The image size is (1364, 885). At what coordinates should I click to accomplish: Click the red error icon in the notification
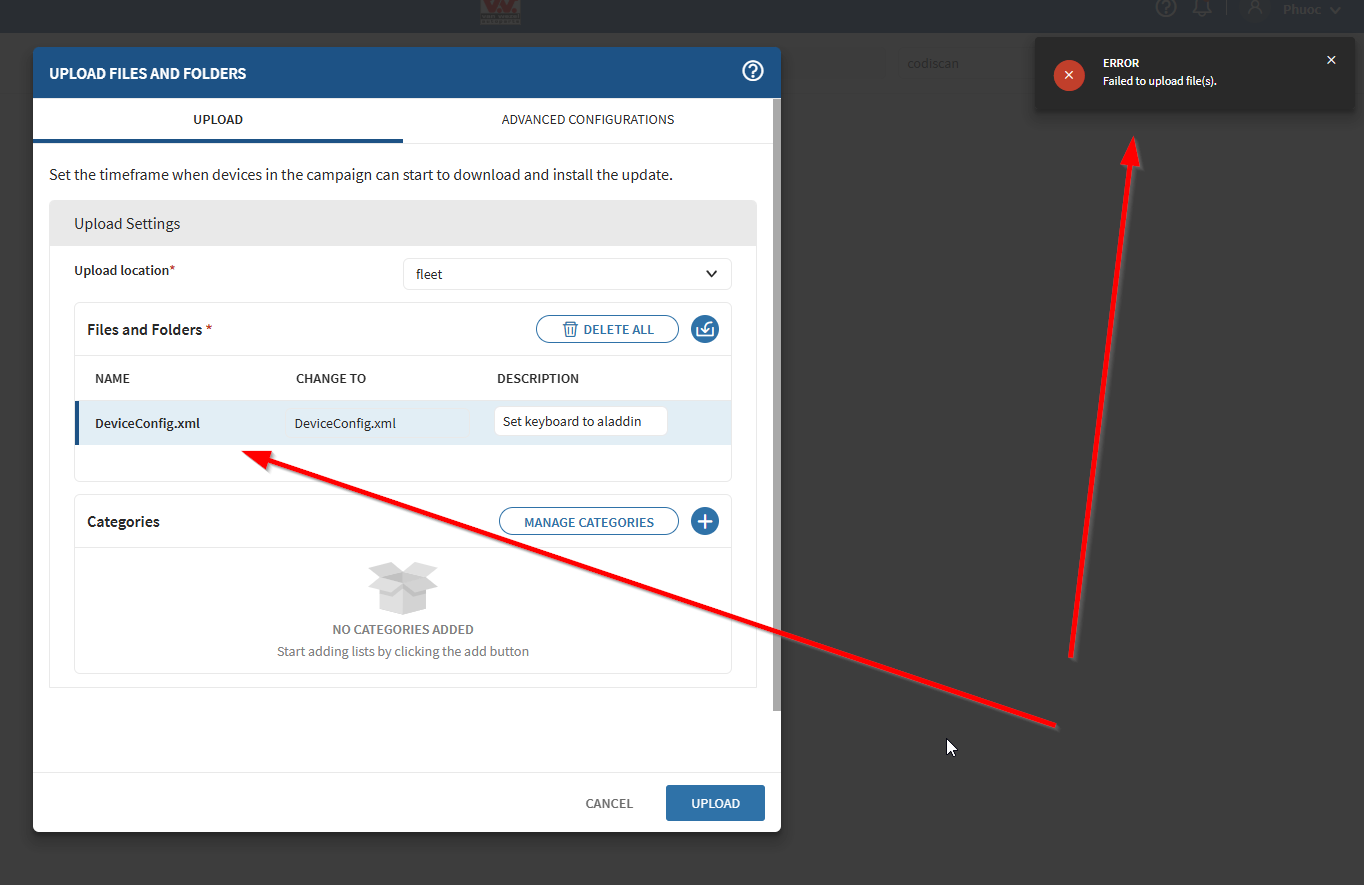[1069, 75]
